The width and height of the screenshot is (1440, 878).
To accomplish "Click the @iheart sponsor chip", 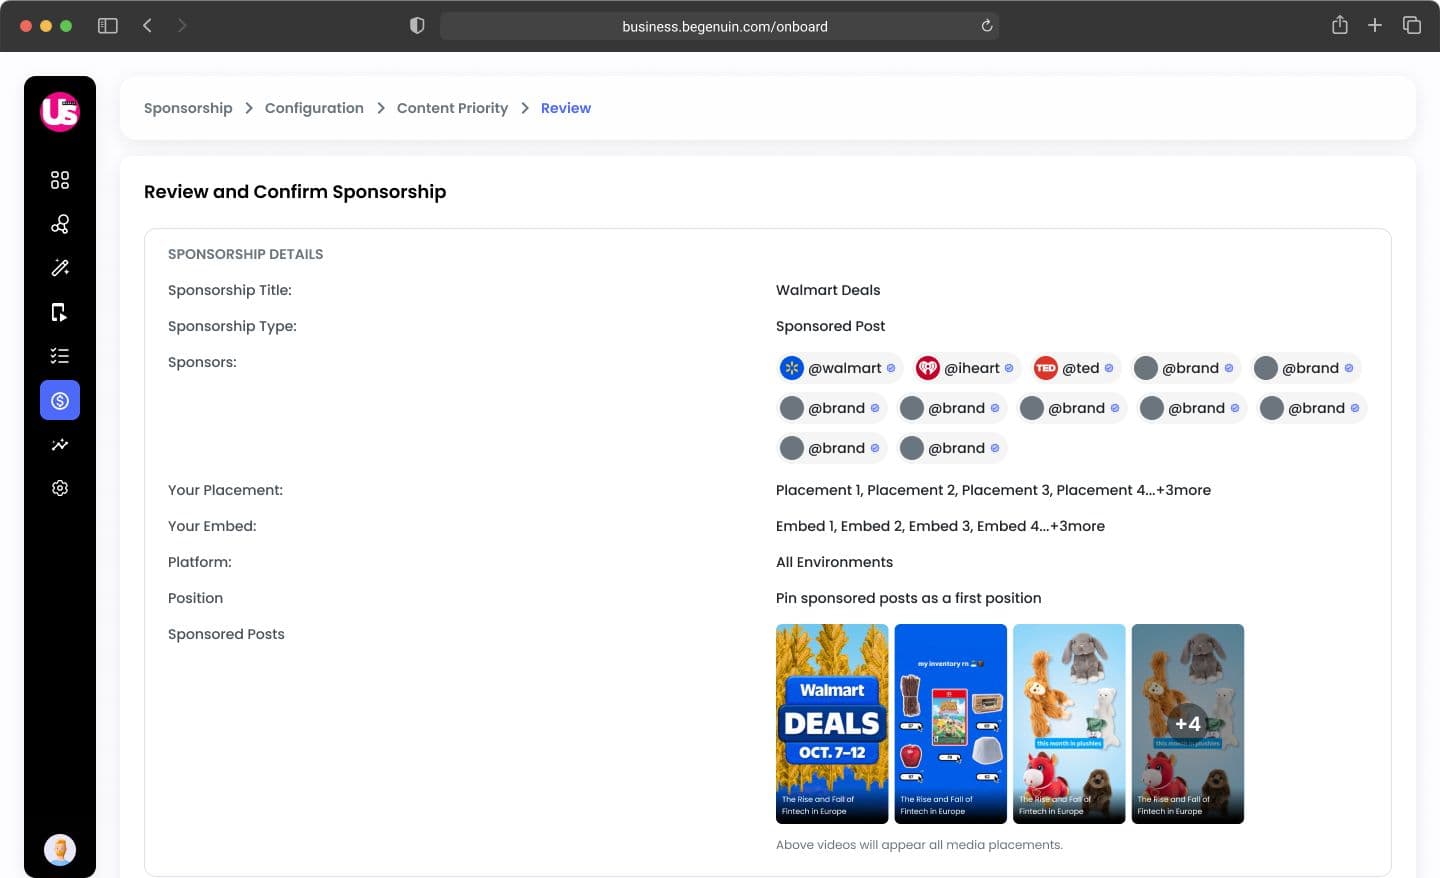I will tap(967, 368).
